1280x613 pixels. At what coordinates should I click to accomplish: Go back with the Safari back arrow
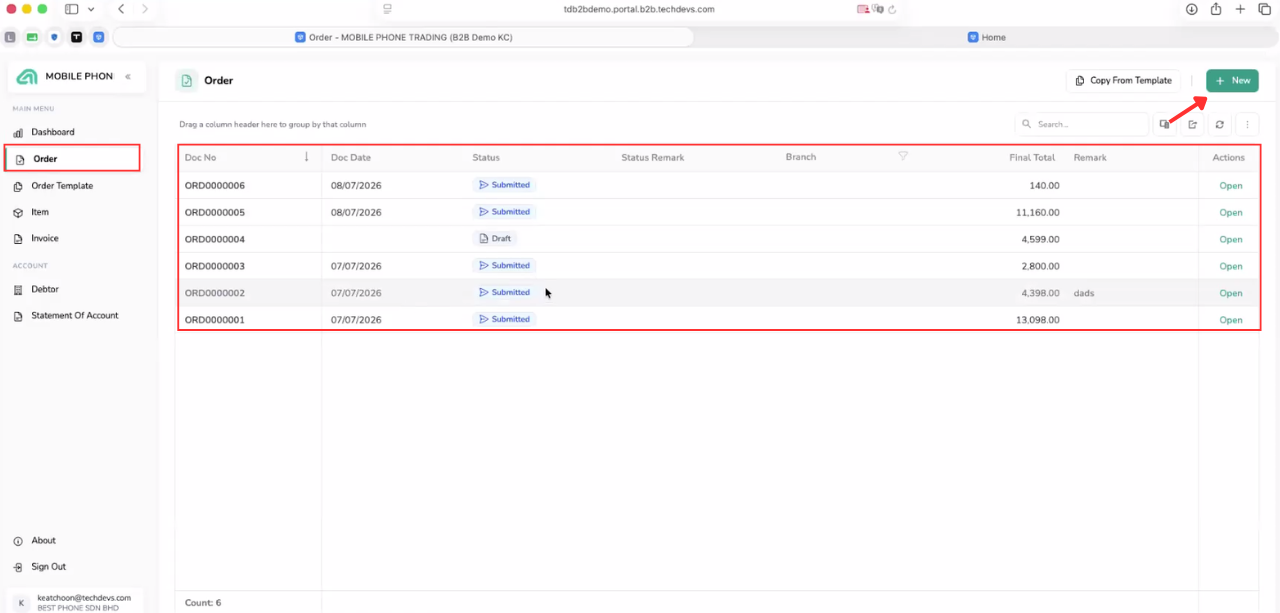(121, 9)
